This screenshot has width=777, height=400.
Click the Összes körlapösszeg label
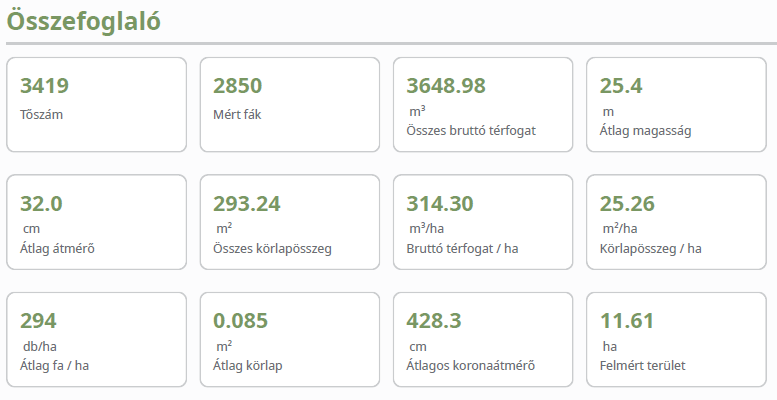(272, 248)
